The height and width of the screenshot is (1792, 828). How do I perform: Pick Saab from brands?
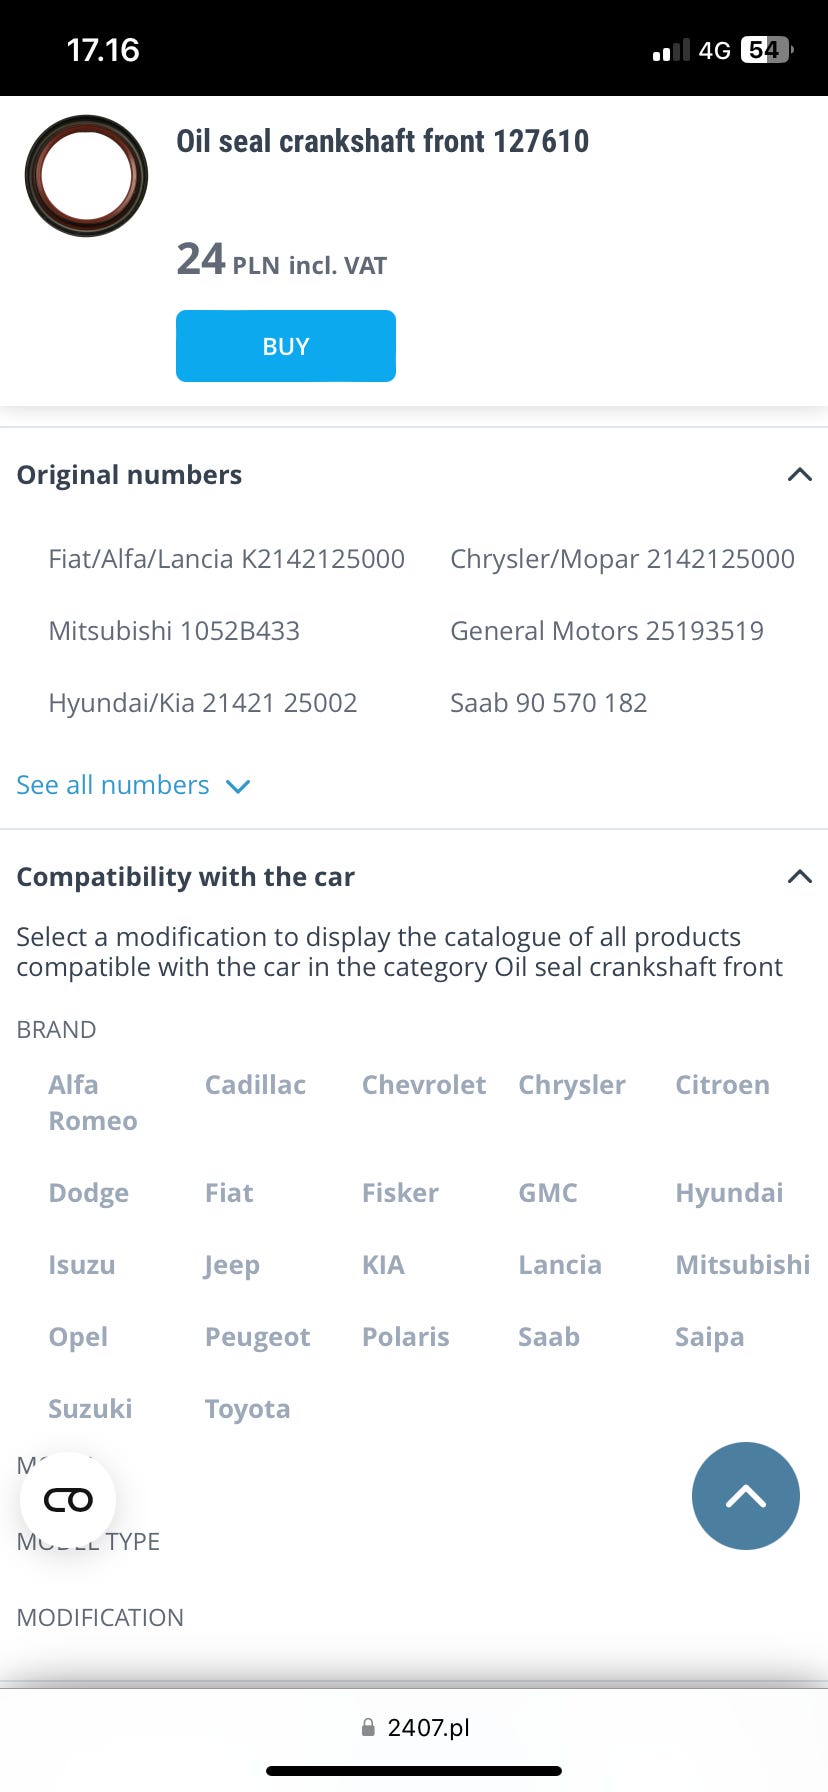coord(548,1337)
